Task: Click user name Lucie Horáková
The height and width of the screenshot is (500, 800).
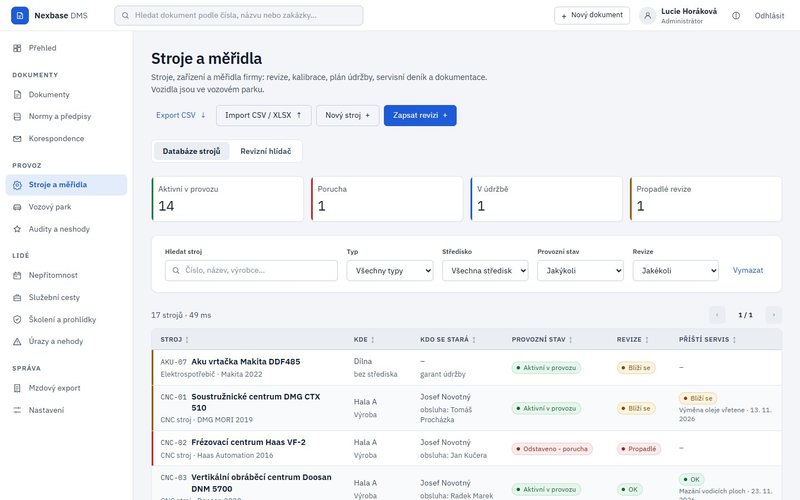Action: click(689, 11)
